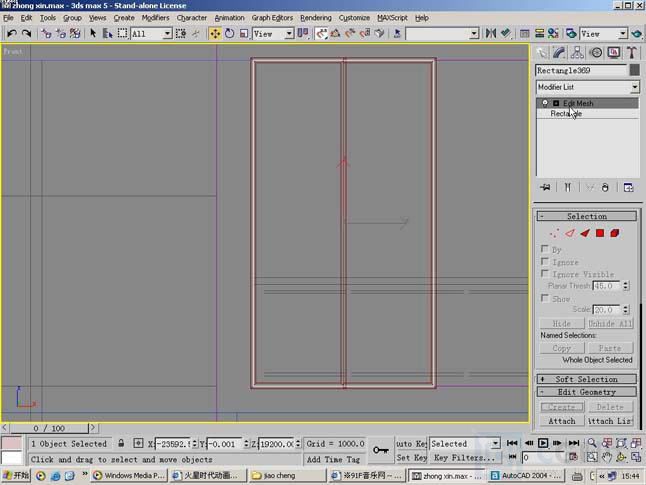Viewport: 646px width, 485px height.
Task: Click the Pan hand viewport control
Action: pos(607,457)
